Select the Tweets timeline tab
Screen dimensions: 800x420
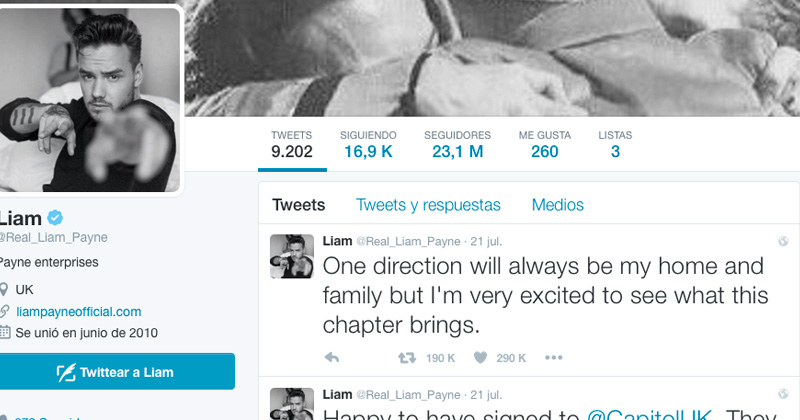tap(298, 205)
